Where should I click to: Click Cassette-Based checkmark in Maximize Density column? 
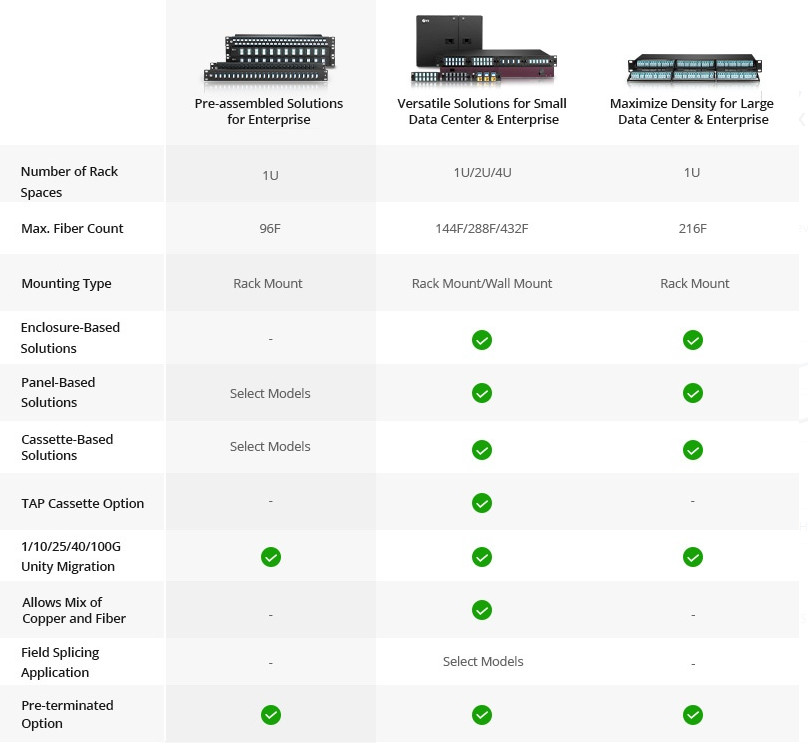[x=693, y=449]
